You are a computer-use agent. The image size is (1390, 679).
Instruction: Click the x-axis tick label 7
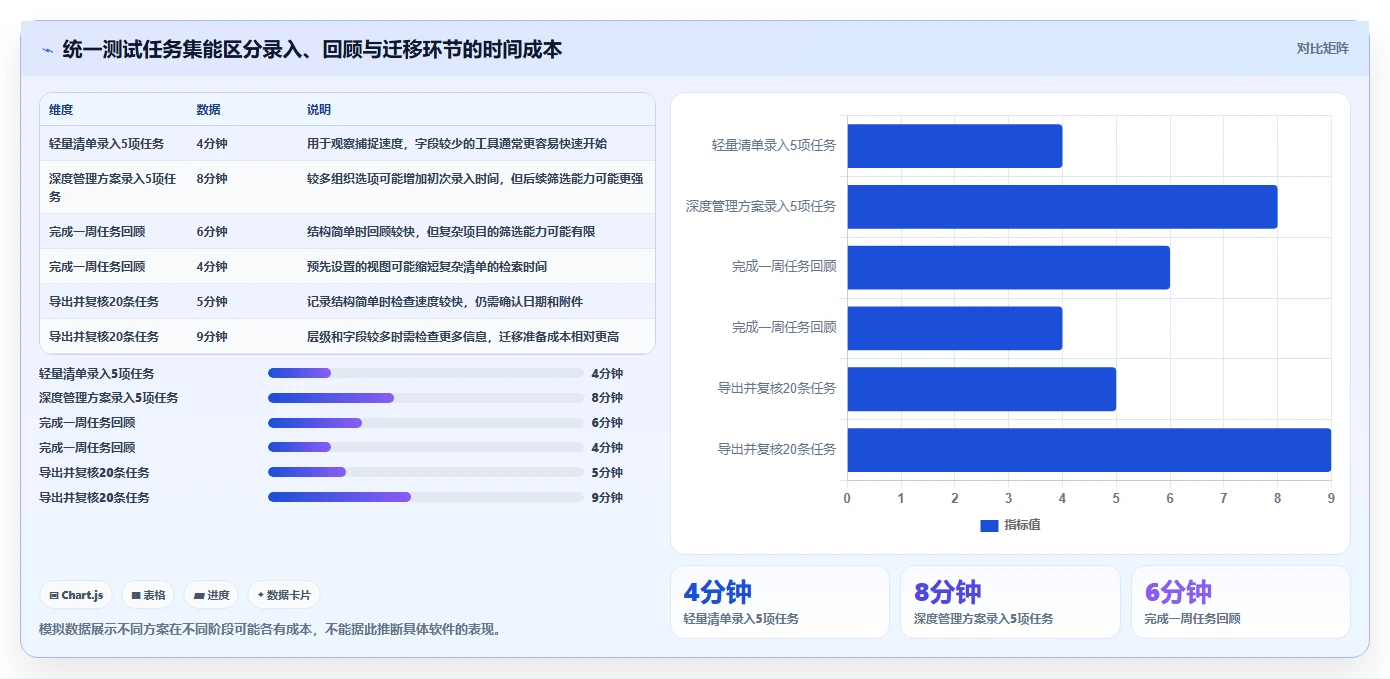click(x=1224, y=498)
